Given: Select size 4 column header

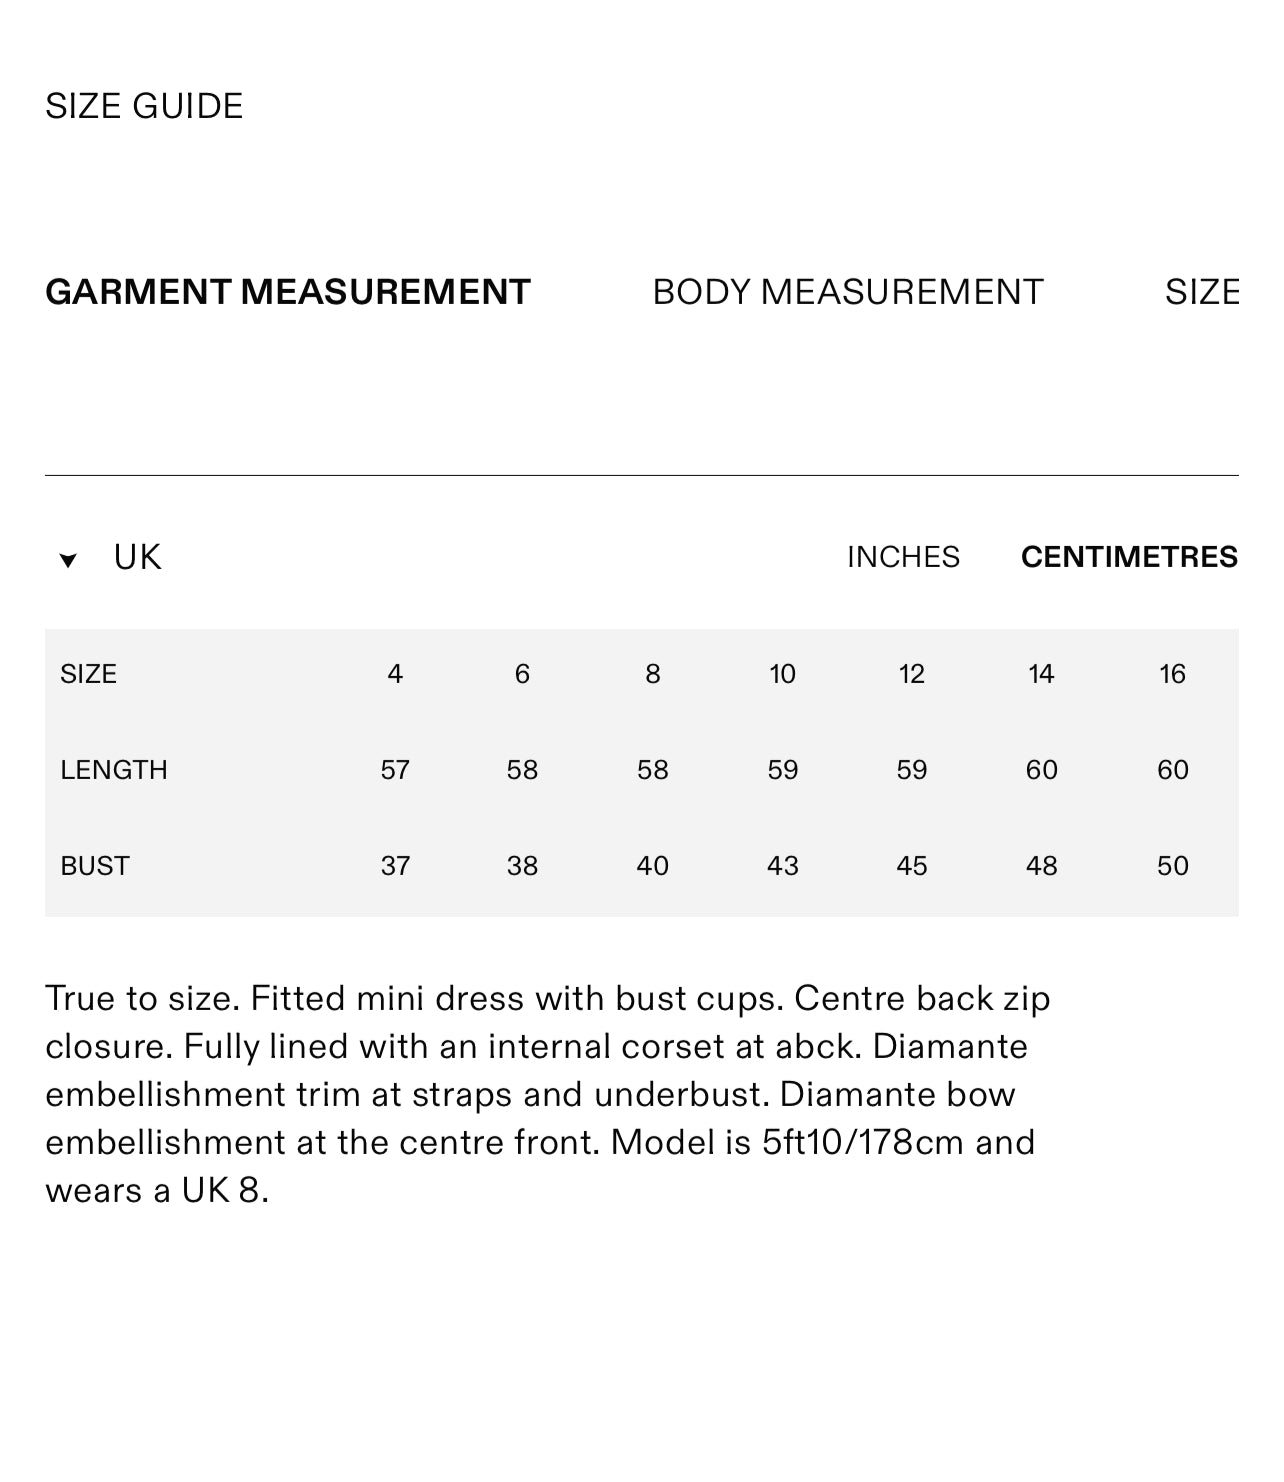Looking at the screenshot, I should pyautogui.click(x=395, y=674).
